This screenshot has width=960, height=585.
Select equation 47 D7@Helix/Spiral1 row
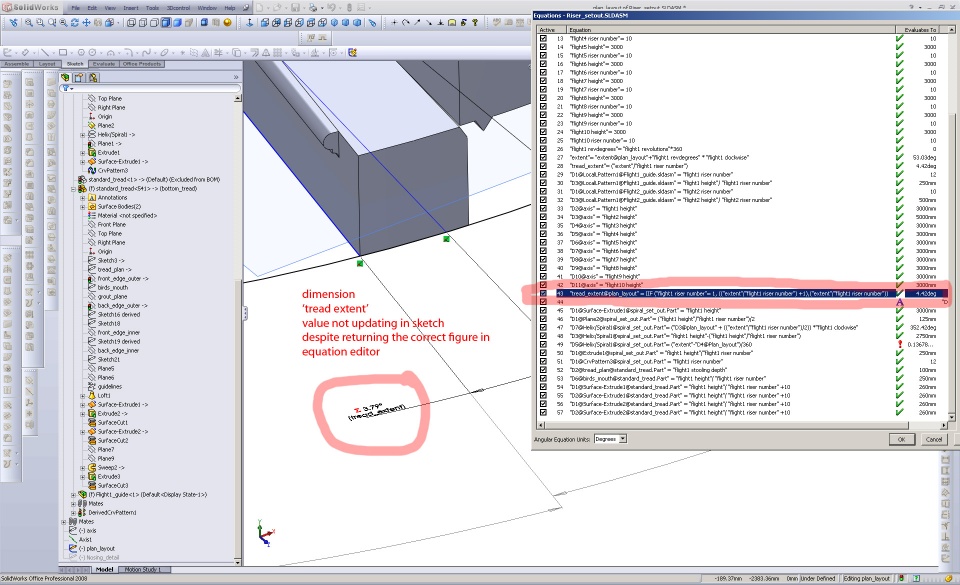click(x=713, y=327)
